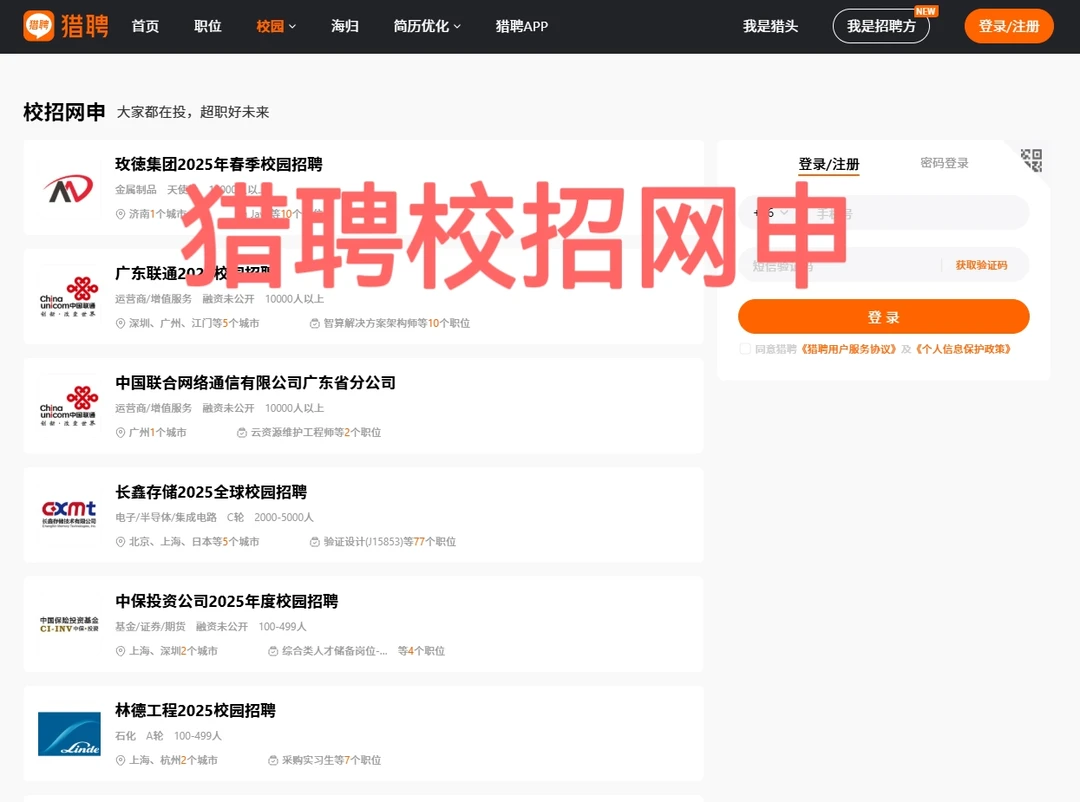Click location icon beside 上海、深圳2个城市
Viewport: 1080px width, 802px height.
(120, 651)
